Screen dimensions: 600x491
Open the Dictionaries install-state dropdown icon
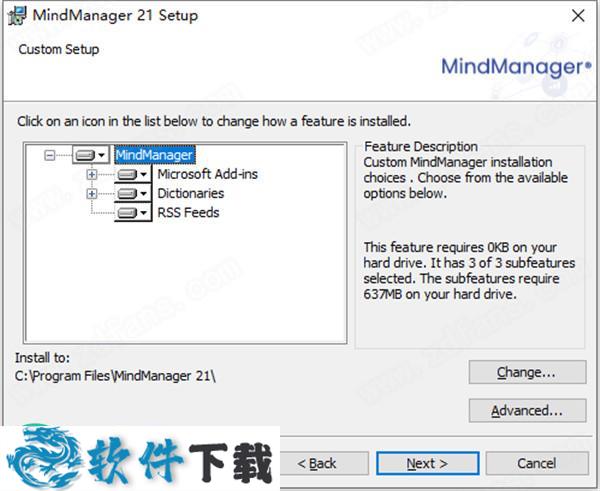[133, 193]
